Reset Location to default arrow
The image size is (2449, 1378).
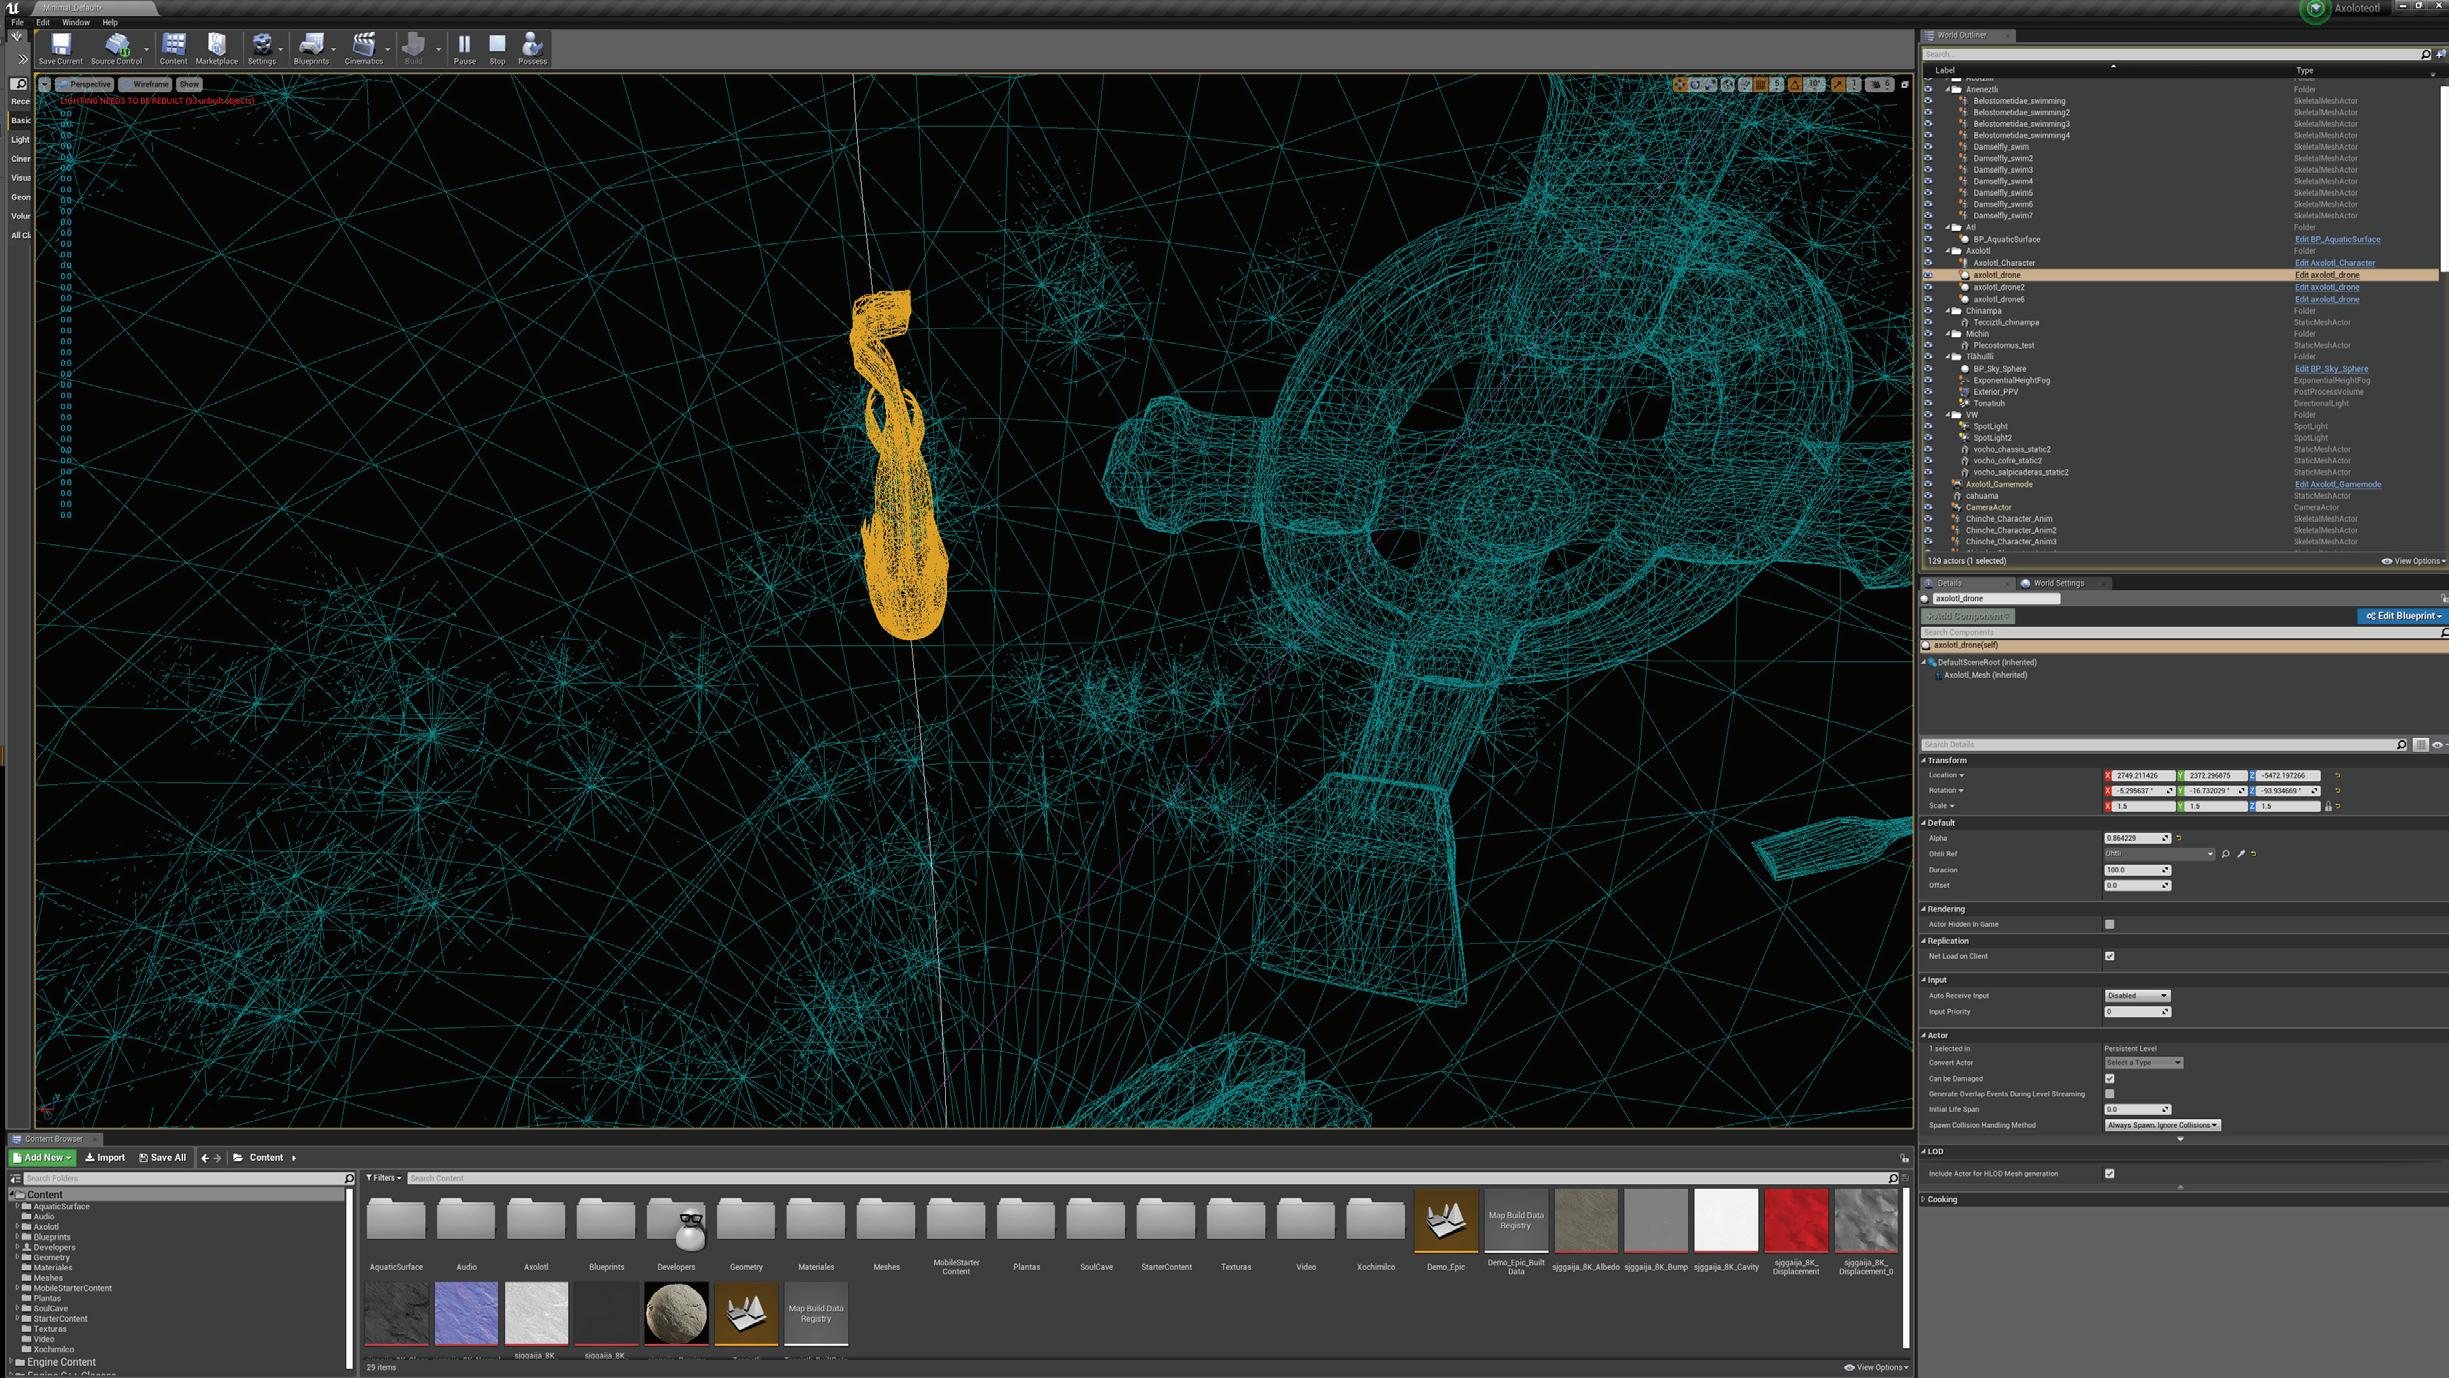[x=2337, y=775]
